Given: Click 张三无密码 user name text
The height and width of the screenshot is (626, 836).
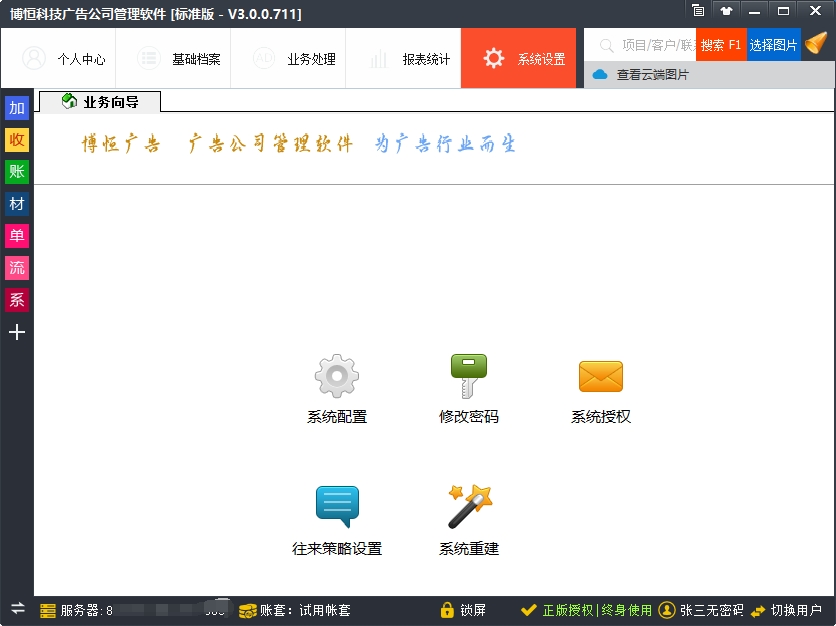Looking at the screenshot, I should [x=712, y=610].
